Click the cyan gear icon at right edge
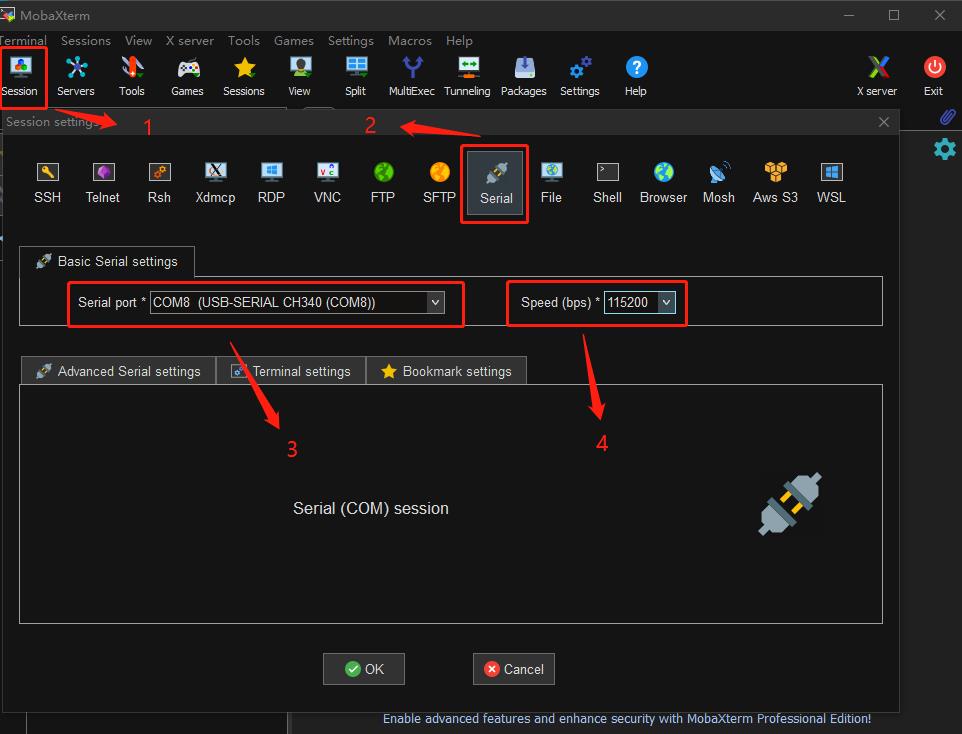The width and height of the screenshot is (962, 734). [945, 149]
